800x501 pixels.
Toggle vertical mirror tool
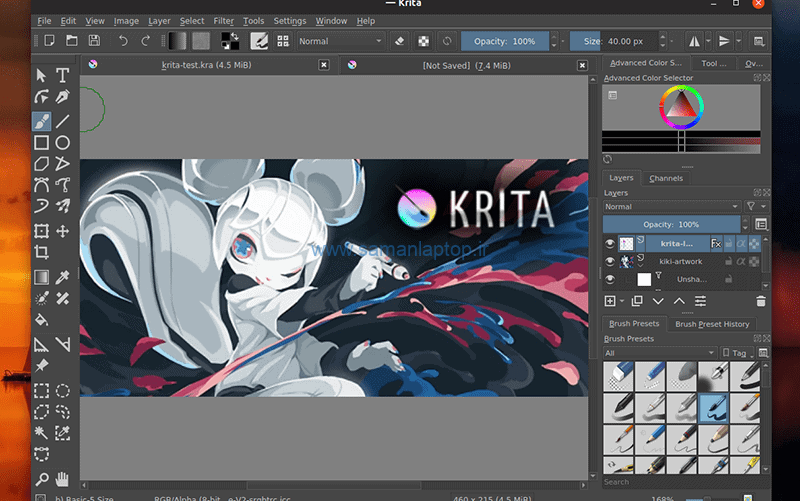click(724, 41)
